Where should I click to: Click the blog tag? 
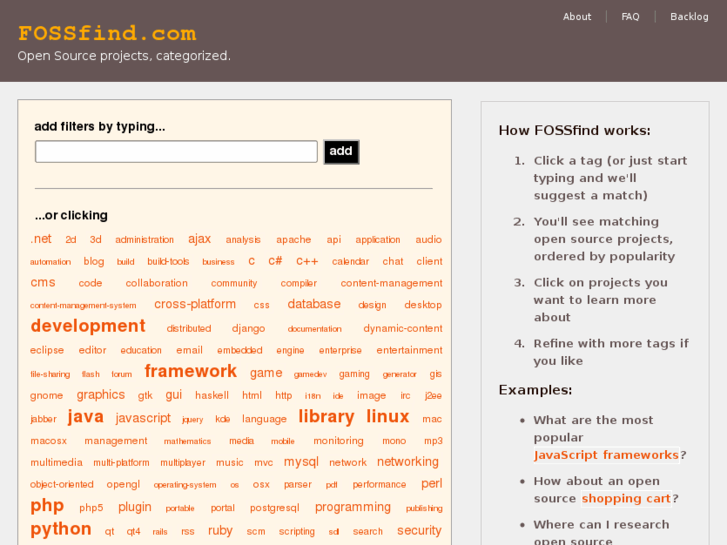coord(94,262)
